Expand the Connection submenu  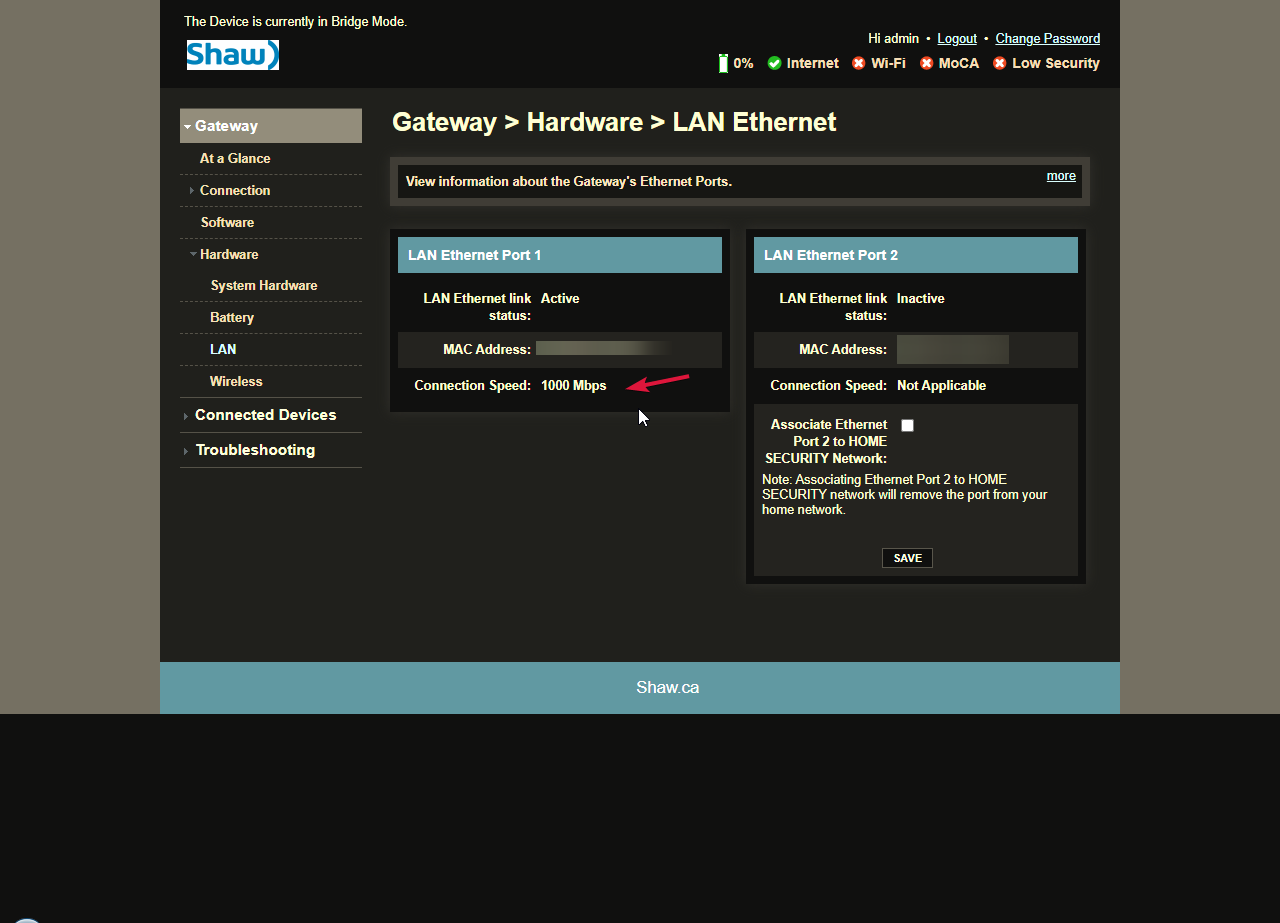coord(234,190)
